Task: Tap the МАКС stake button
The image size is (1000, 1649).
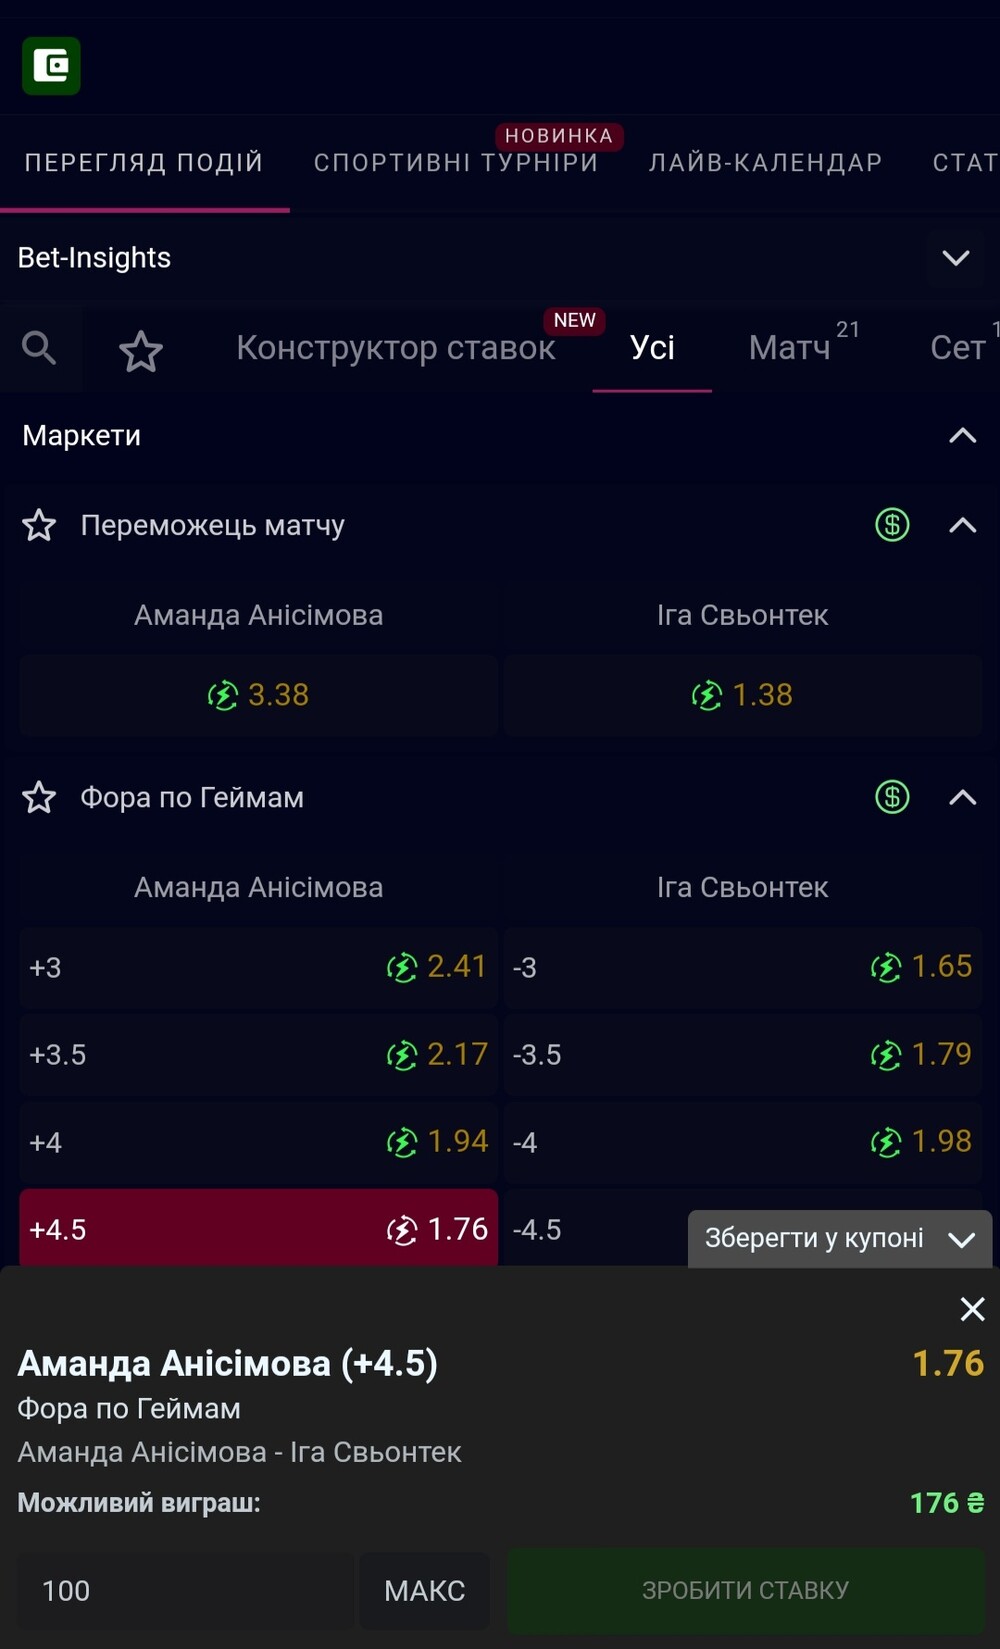Action: tap(425, 1590)
